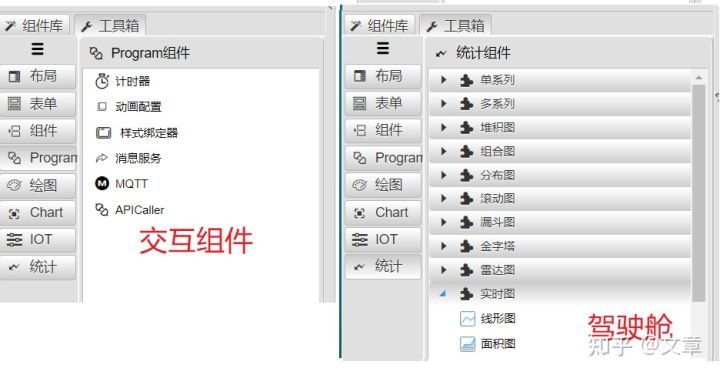Toggle hamburger menu in right panel
Image resolution: width=720 pixels, height=375 pixels.
coord(383,48)
